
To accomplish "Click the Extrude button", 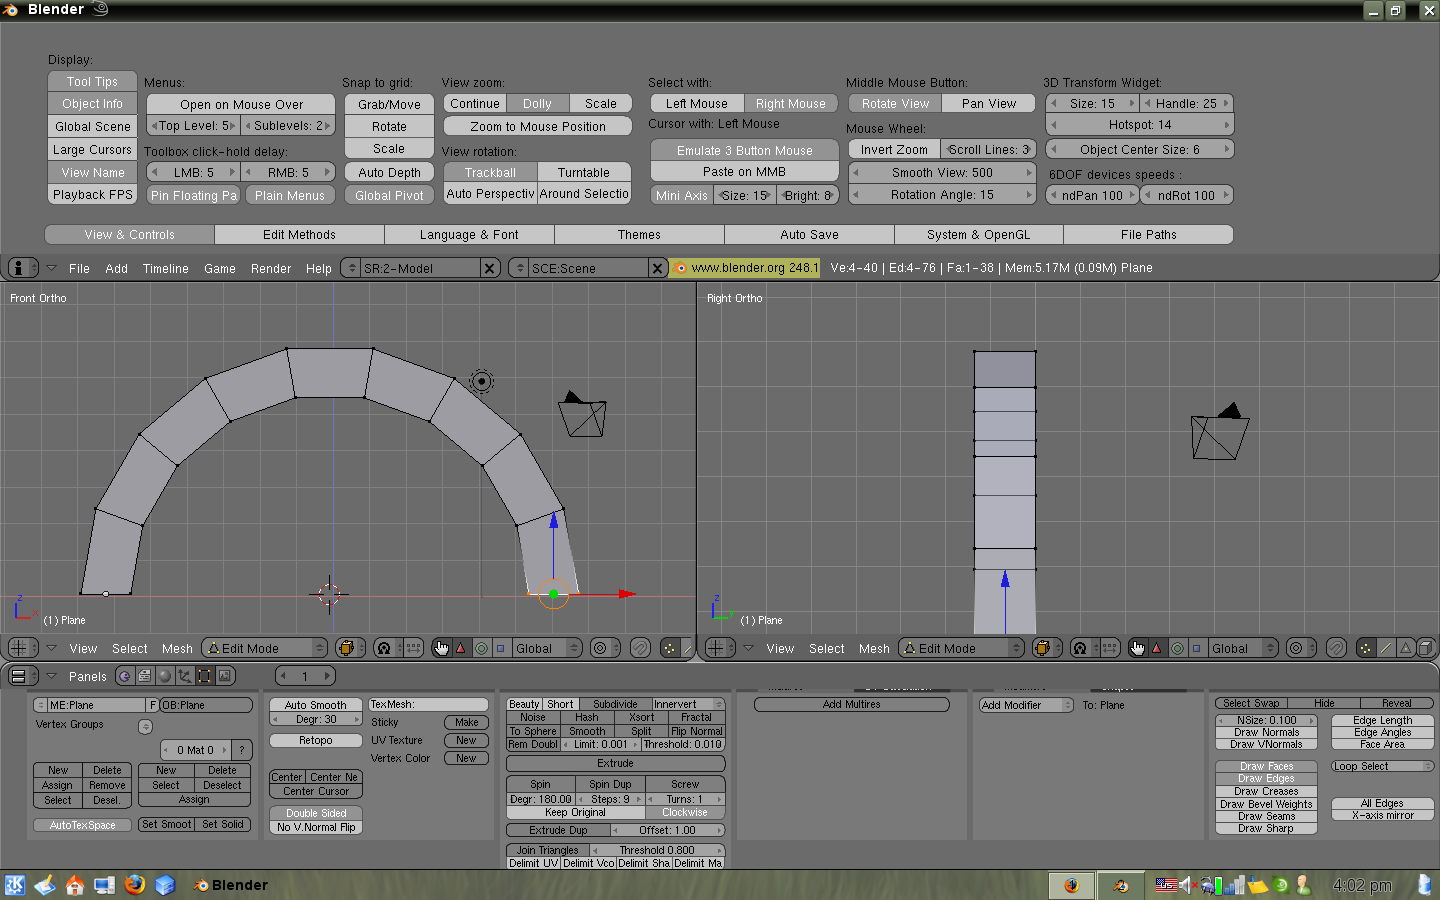I will [615, 763].
